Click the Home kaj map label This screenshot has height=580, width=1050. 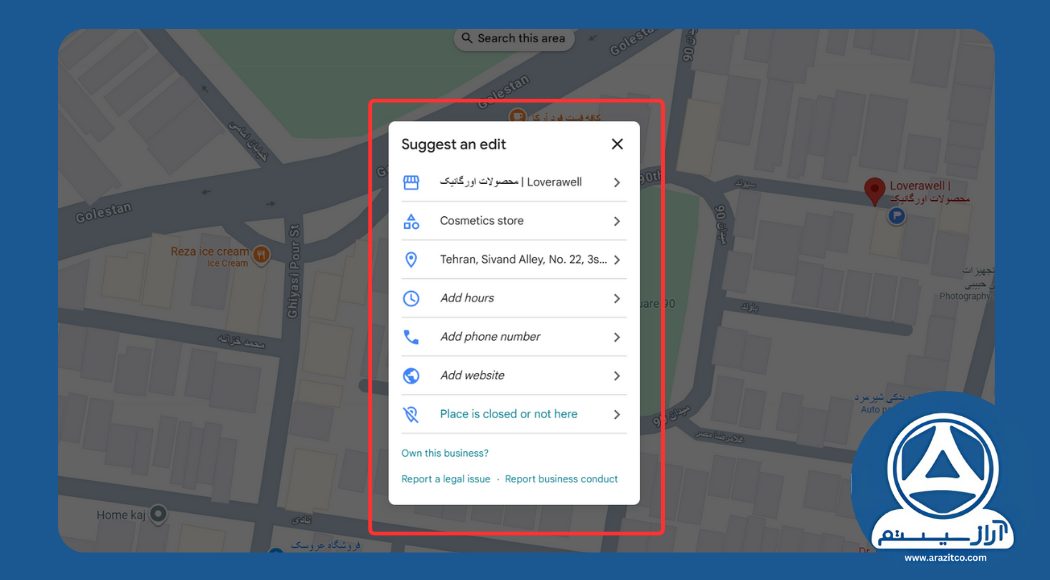tap(121, 515)
